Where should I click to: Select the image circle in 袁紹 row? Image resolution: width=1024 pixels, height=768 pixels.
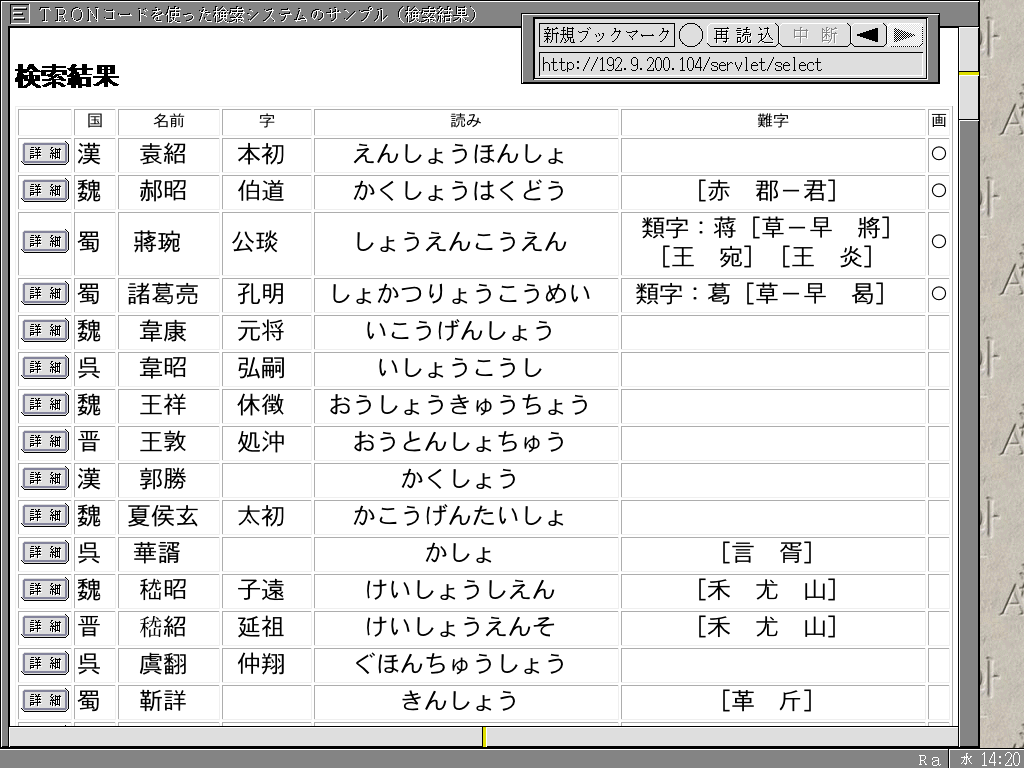938,154
